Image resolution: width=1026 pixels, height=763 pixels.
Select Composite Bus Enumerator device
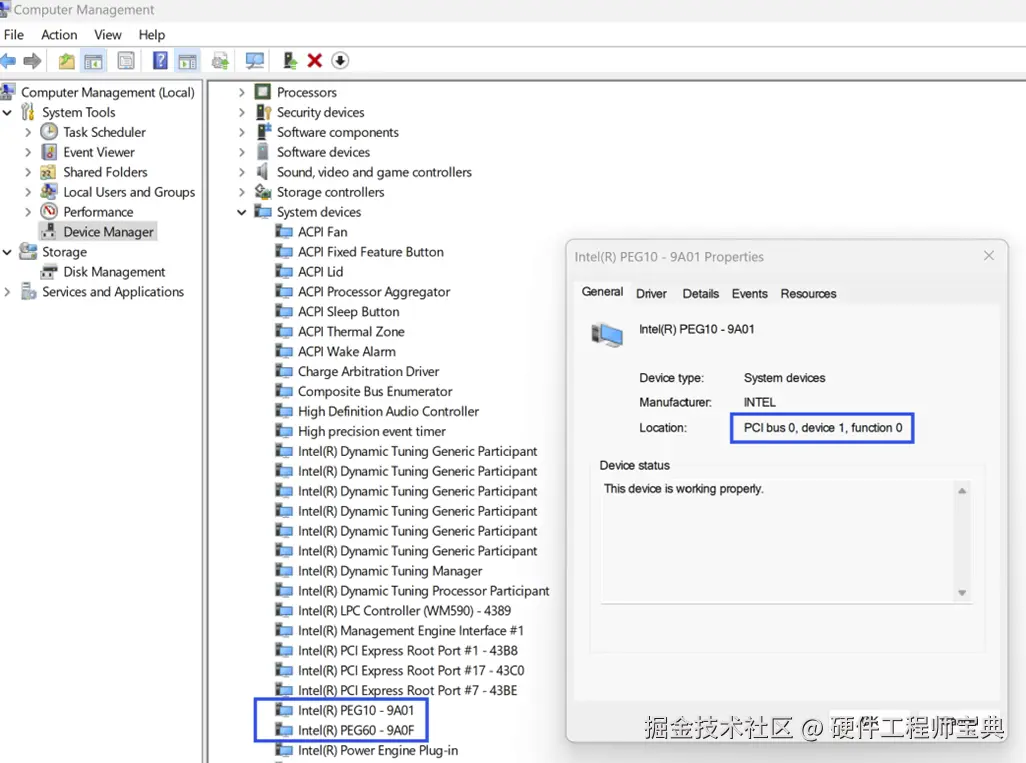coord(375,391)
